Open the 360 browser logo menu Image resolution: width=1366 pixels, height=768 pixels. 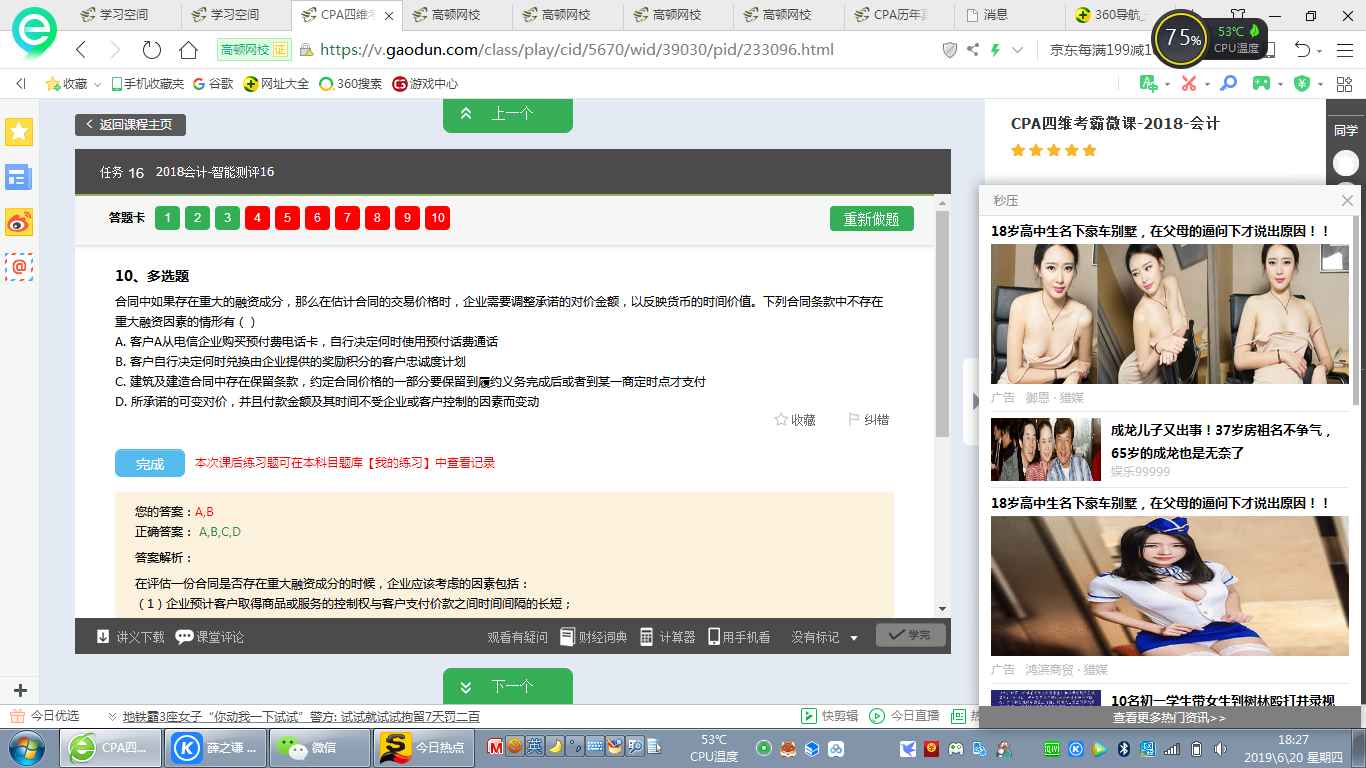[34, 34]
